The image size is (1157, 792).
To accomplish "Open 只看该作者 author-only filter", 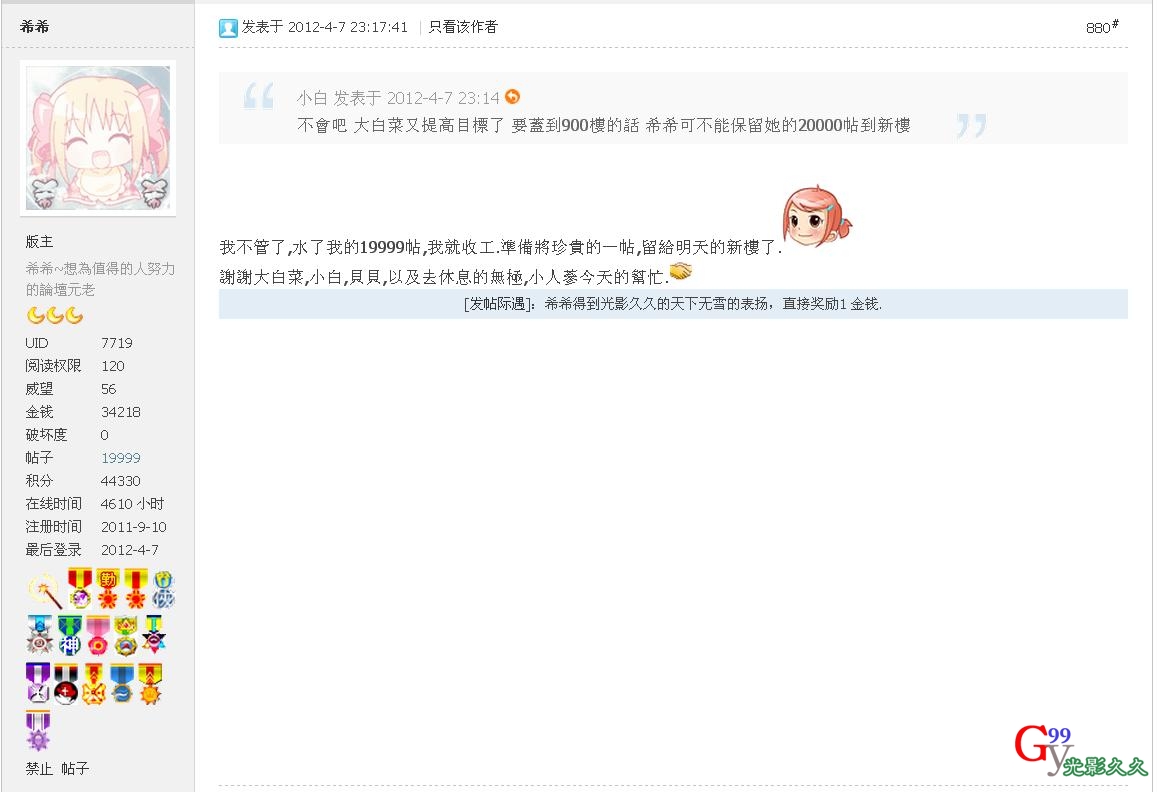I will pos(463,27).
